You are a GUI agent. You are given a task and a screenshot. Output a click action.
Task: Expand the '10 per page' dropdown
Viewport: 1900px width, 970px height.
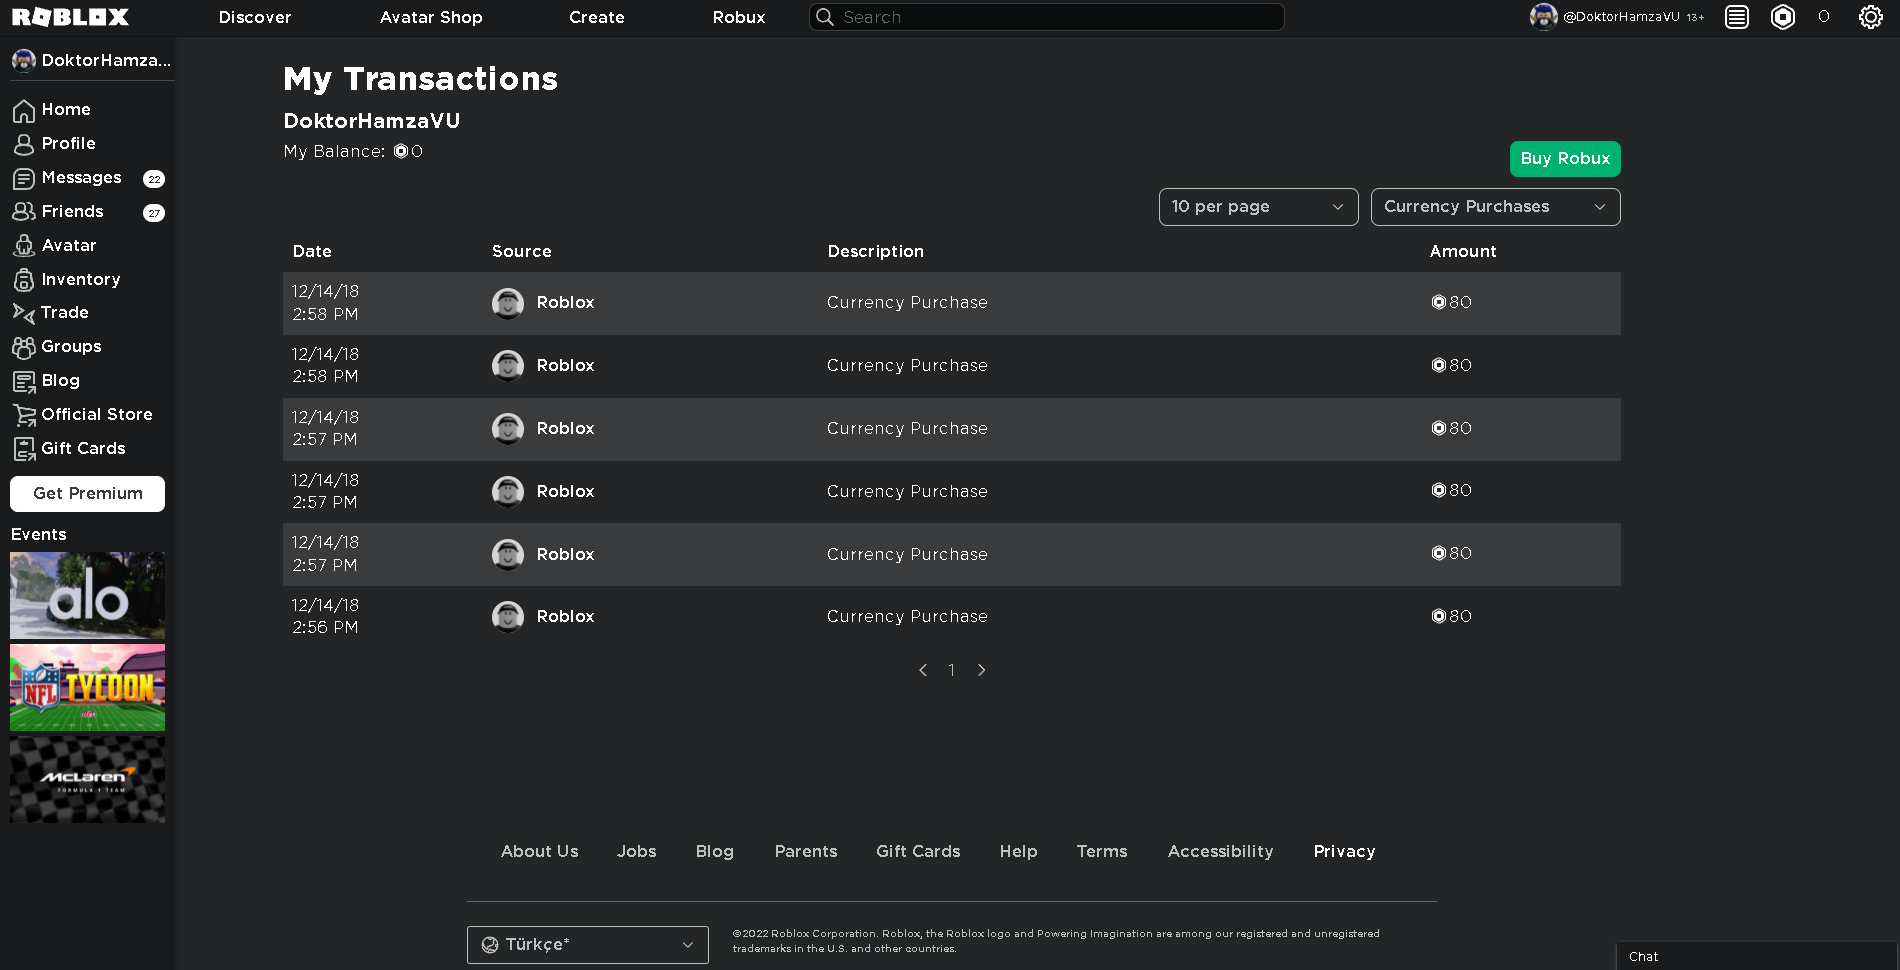(1258, 207)
